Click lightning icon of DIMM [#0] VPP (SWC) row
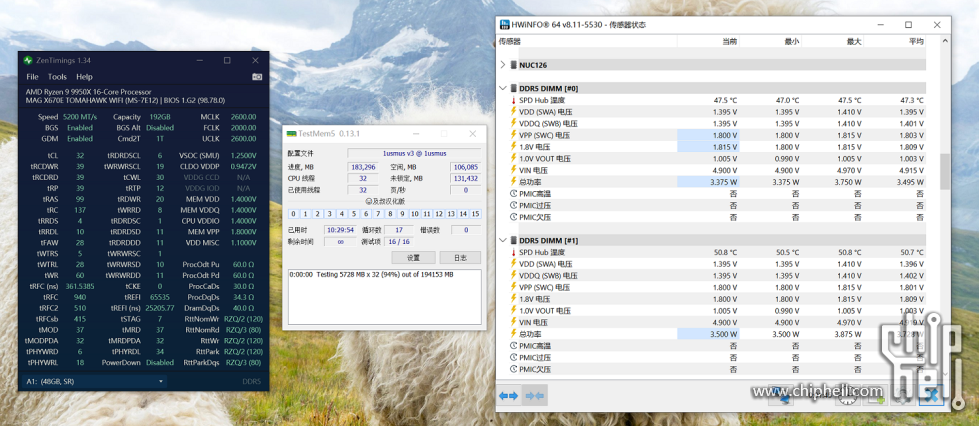The width and height of the screenshot is (979, 426). (513, 135)
